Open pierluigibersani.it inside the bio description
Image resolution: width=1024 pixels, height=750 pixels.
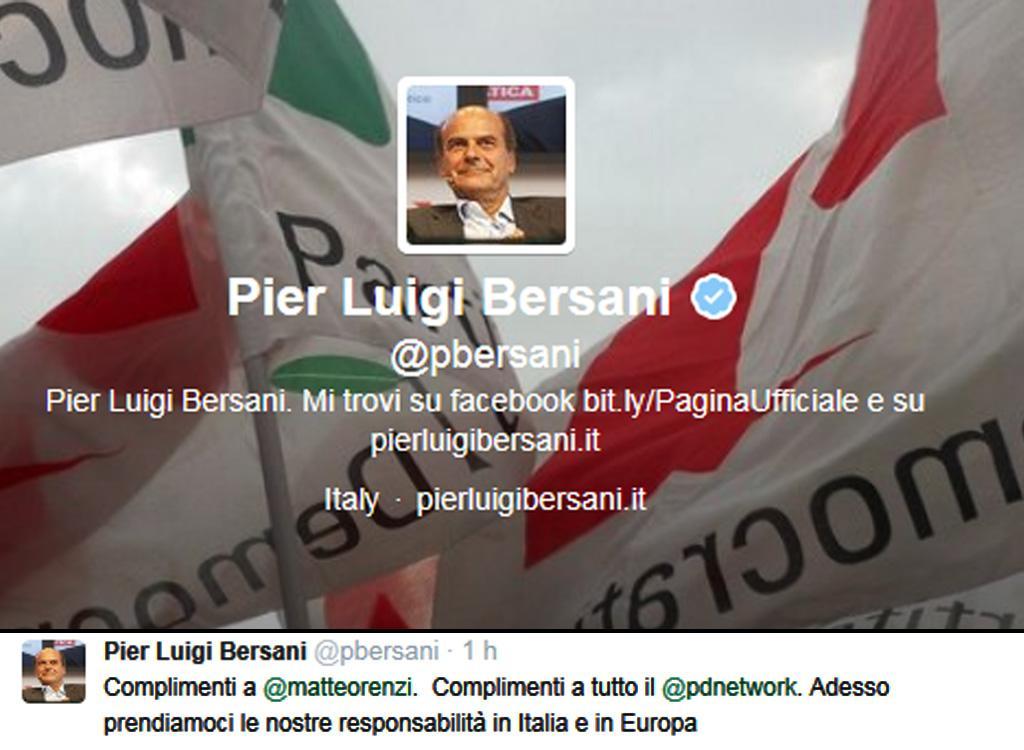(x=485, y=440)
